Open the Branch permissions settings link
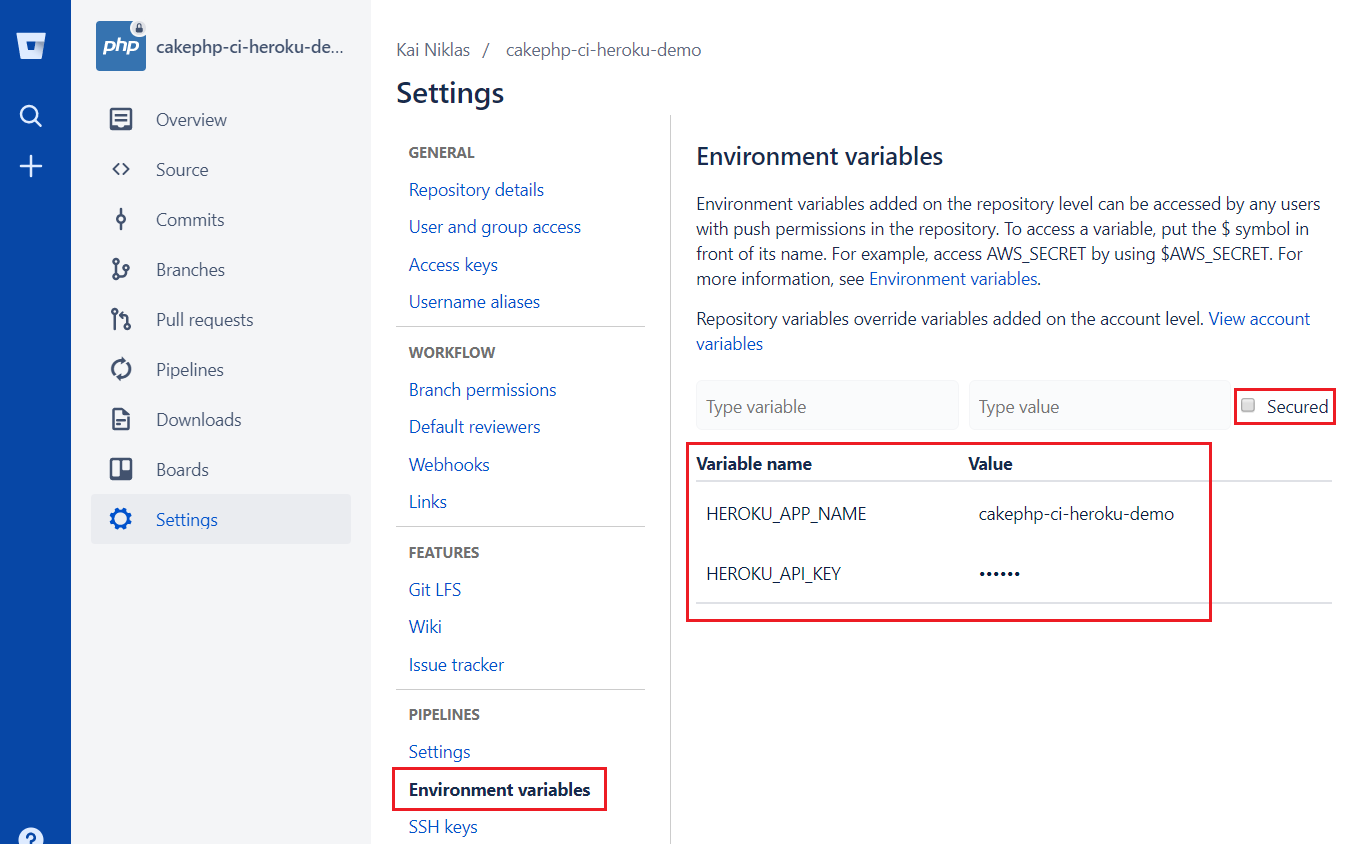Image resolution: width=1345 pixels, height=844 pixels. pos(482,390)
